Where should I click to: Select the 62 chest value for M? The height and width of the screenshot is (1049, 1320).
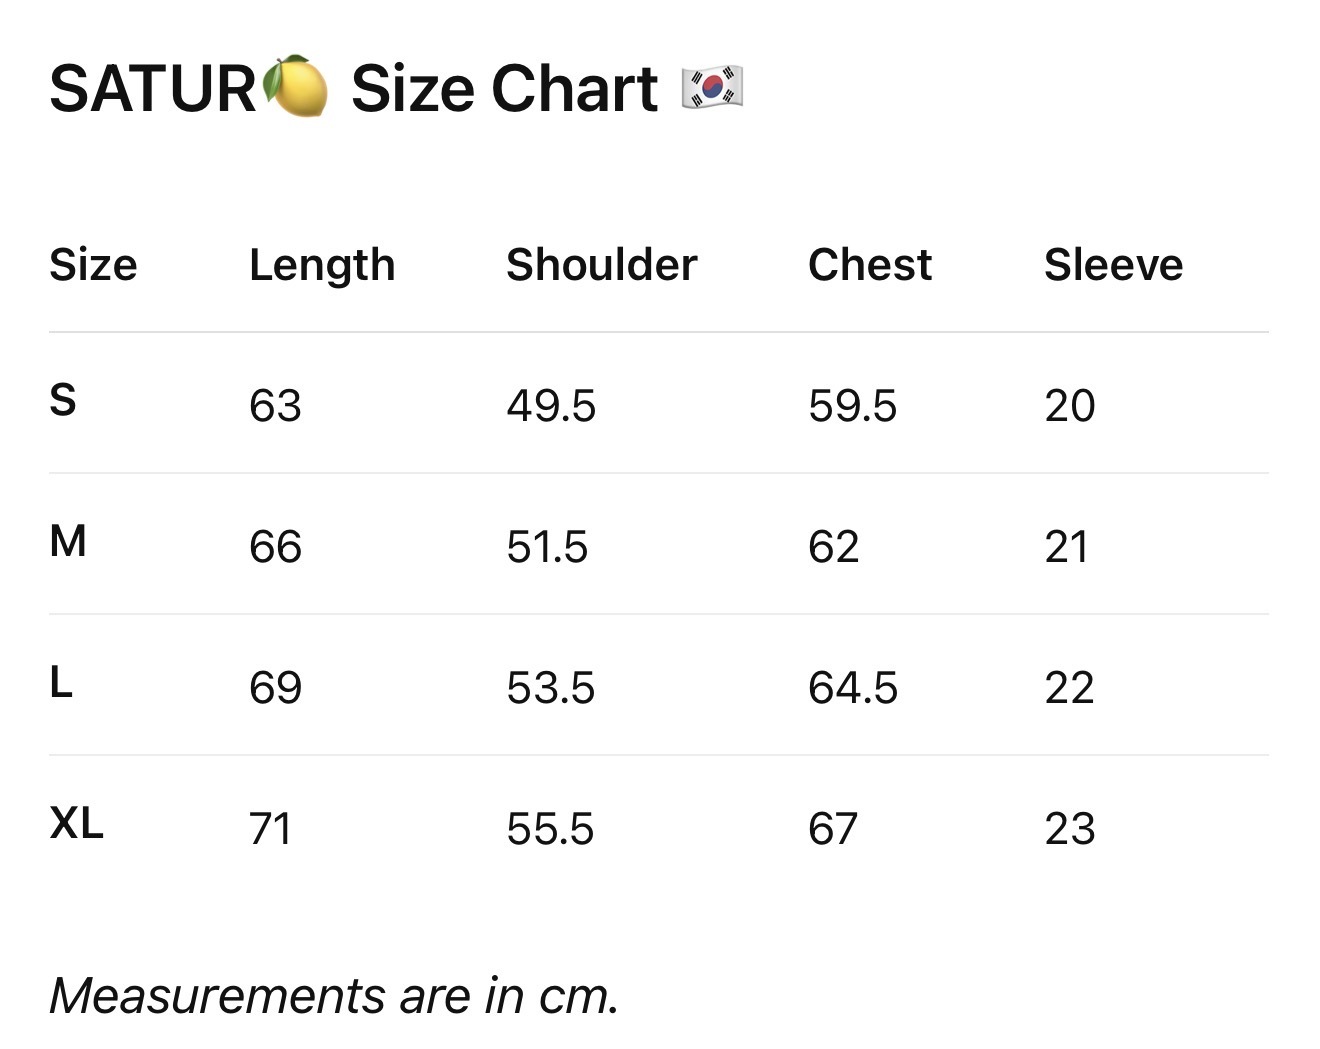point(834,547)
